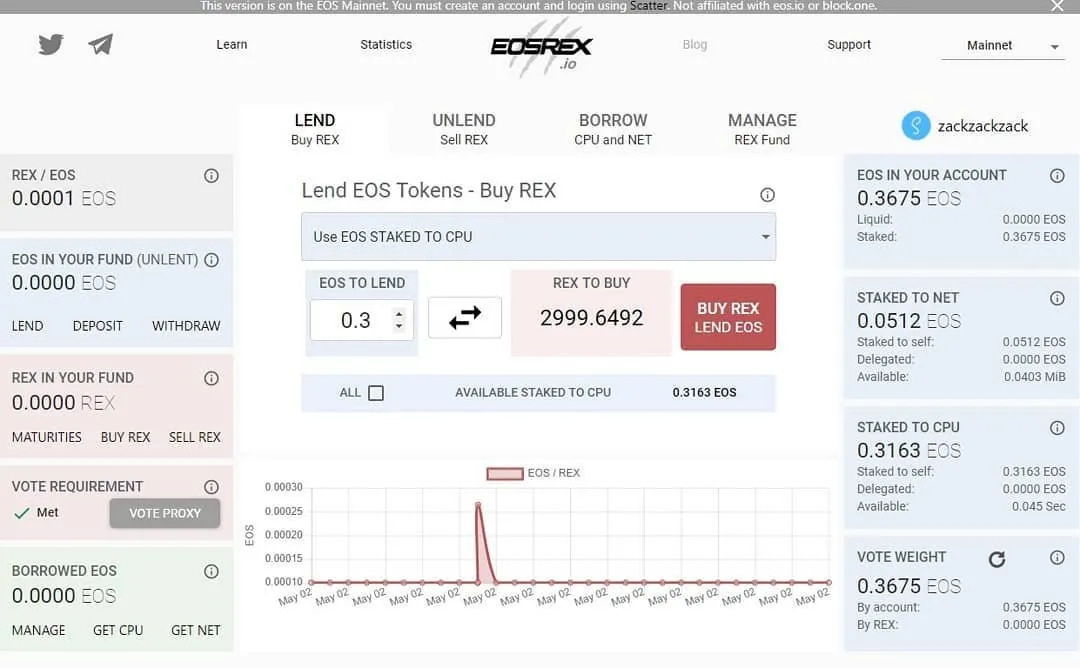
Task: Close the EOS Mainnet notice banner
Action: coord(1057,6)
